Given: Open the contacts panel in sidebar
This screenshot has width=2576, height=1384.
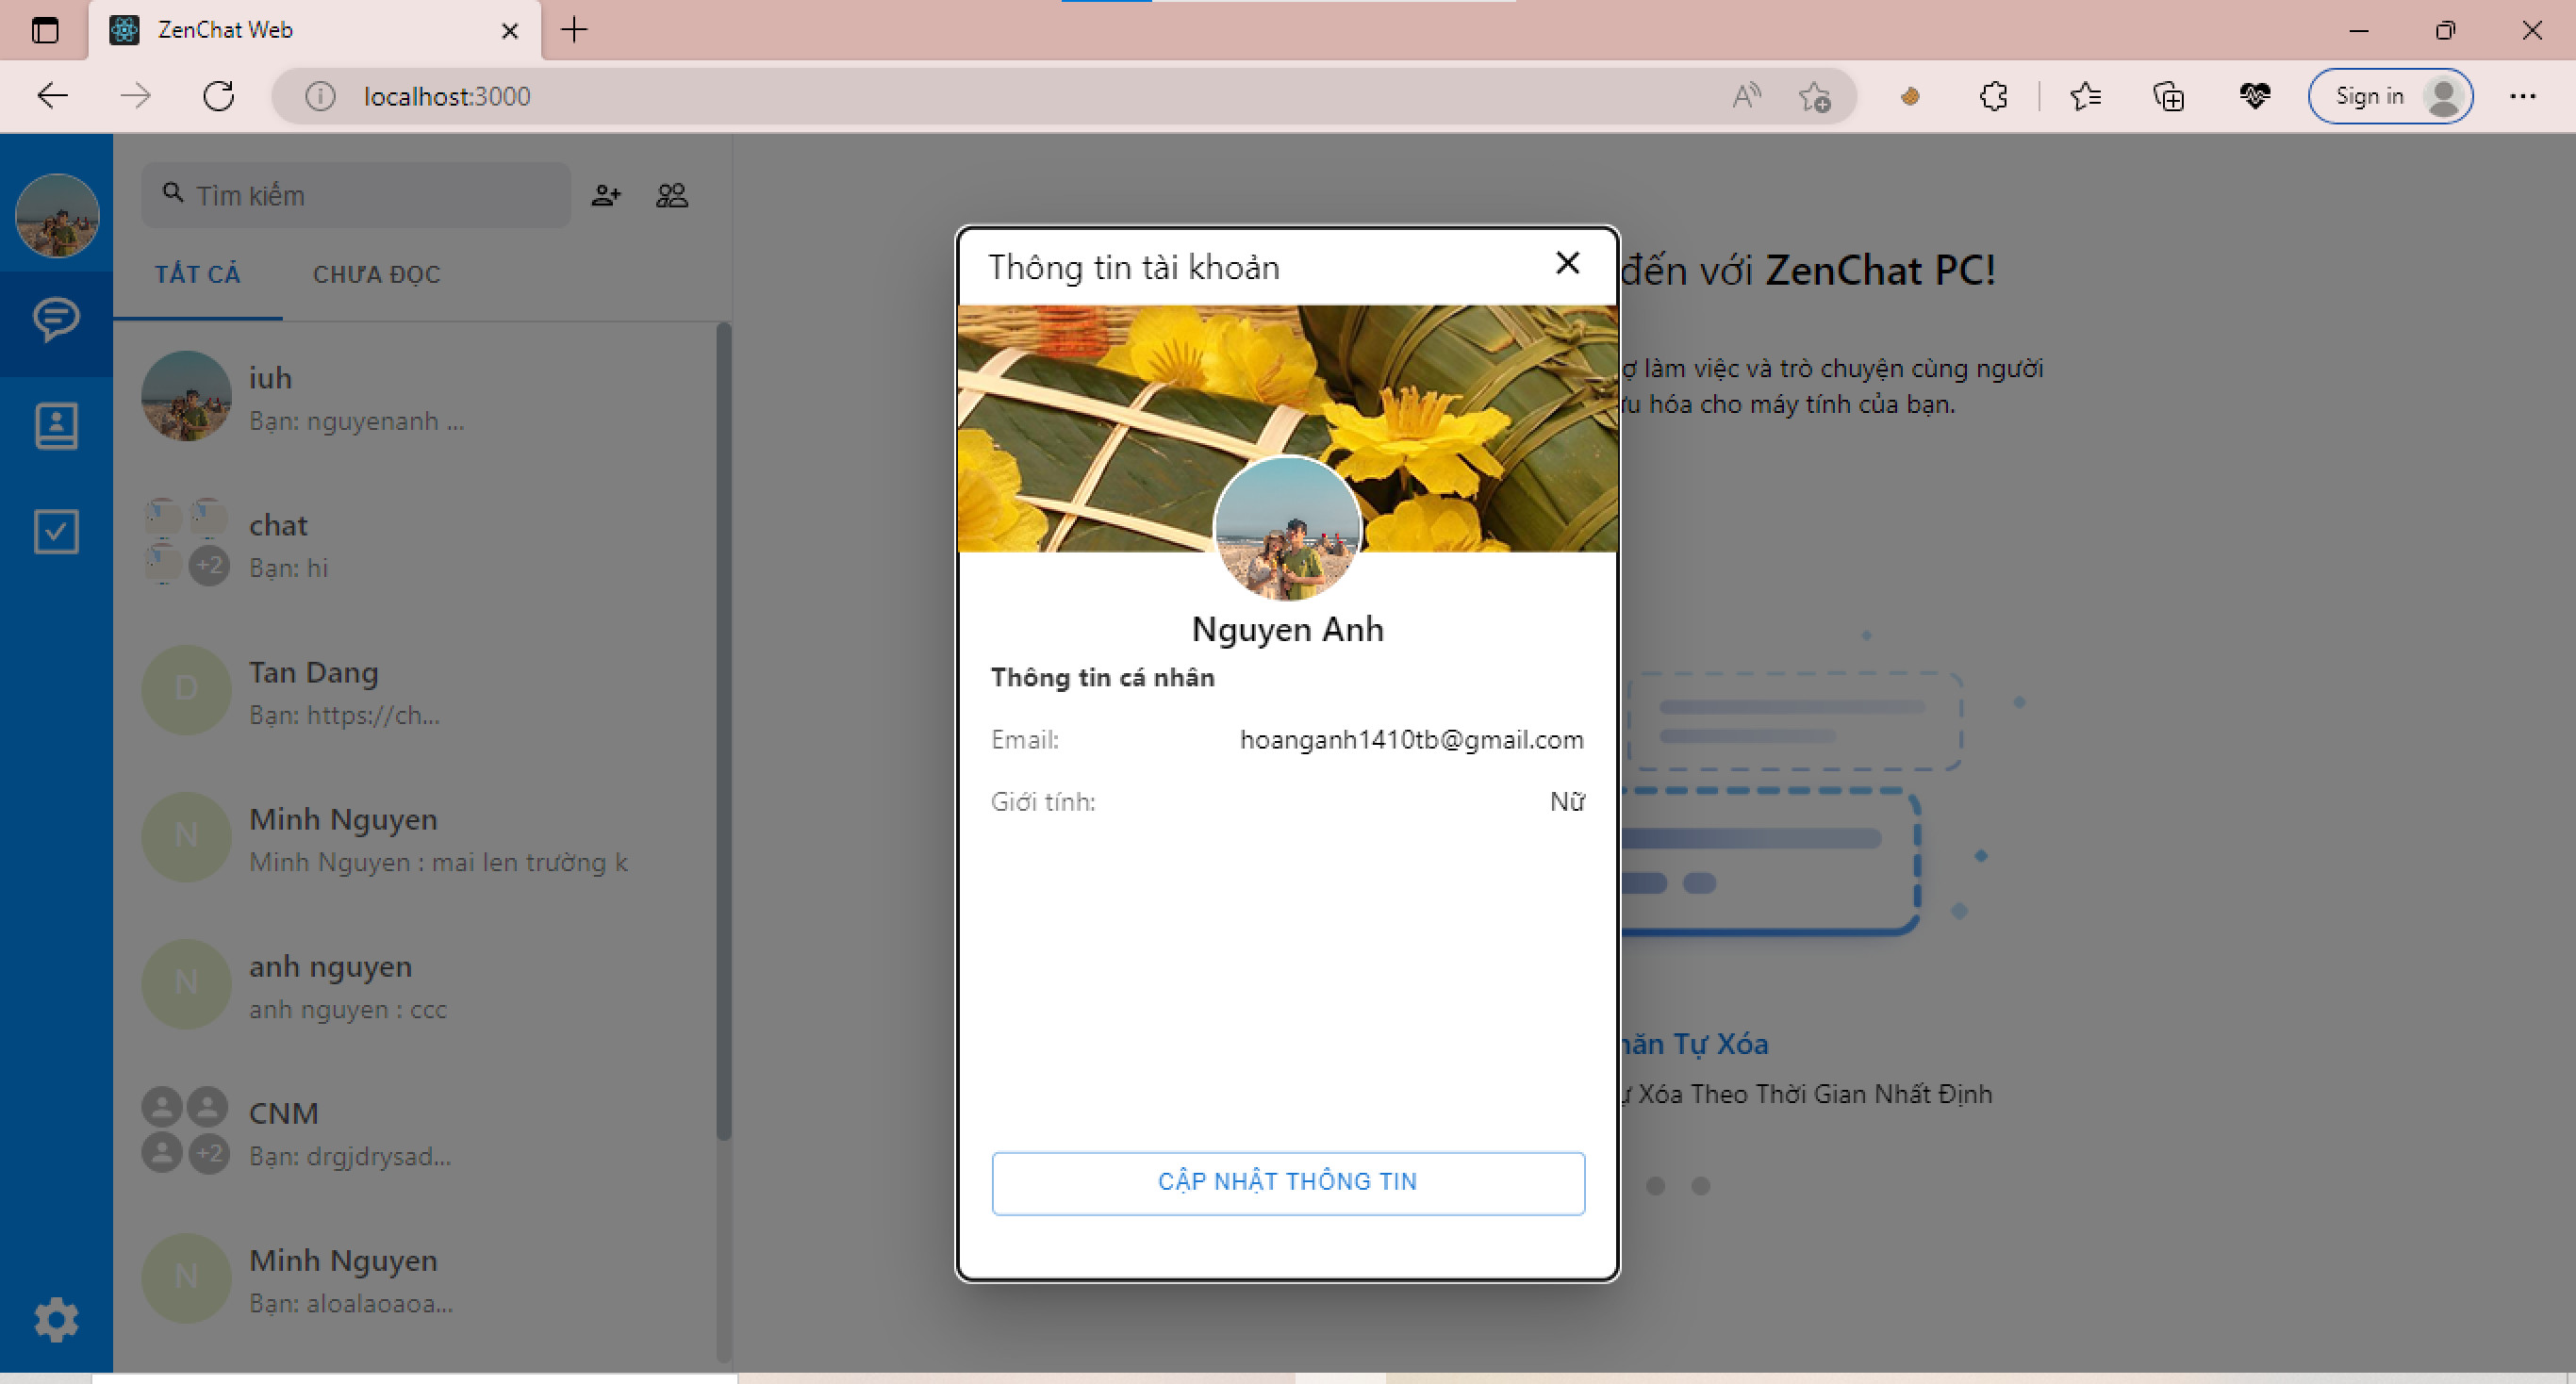Looking at the screenshot, I should (55, 425).
